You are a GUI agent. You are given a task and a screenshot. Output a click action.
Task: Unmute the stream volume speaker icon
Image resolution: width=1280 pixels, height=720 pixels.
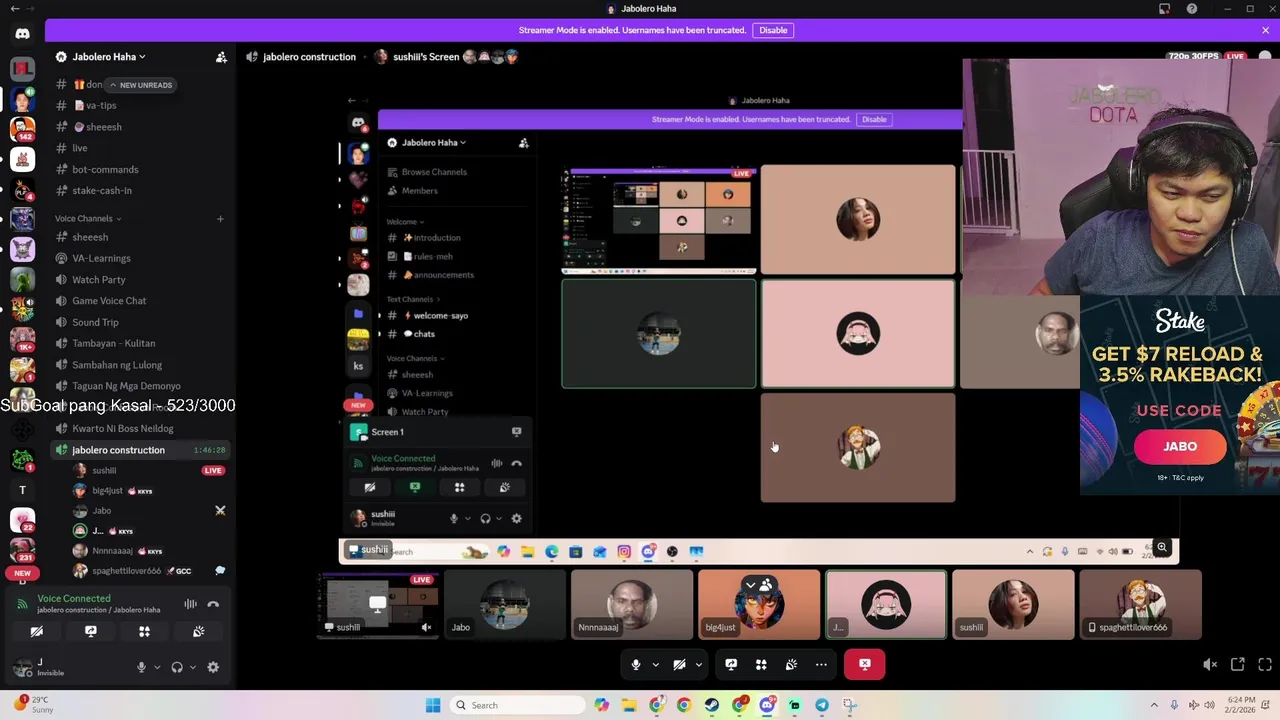1210,664
